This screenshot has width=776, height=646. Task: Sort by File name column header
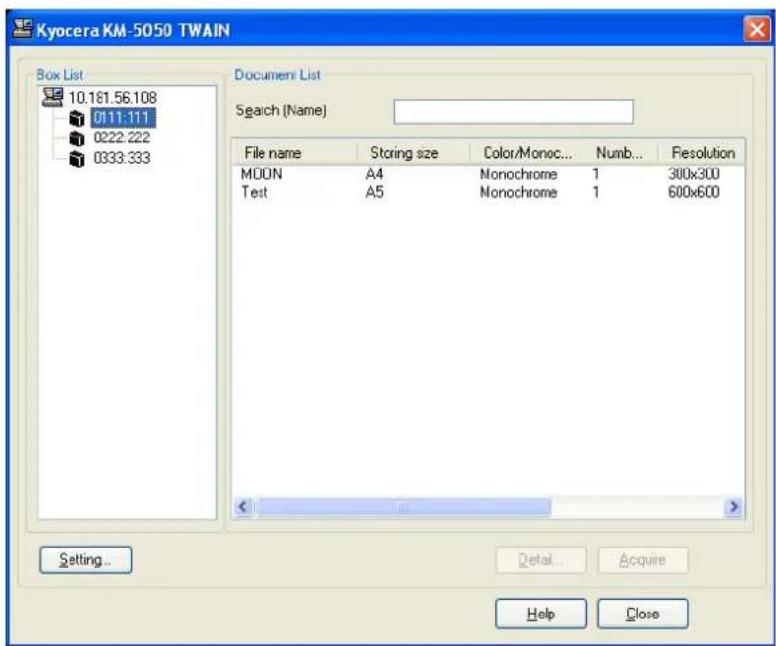(295, 152)
